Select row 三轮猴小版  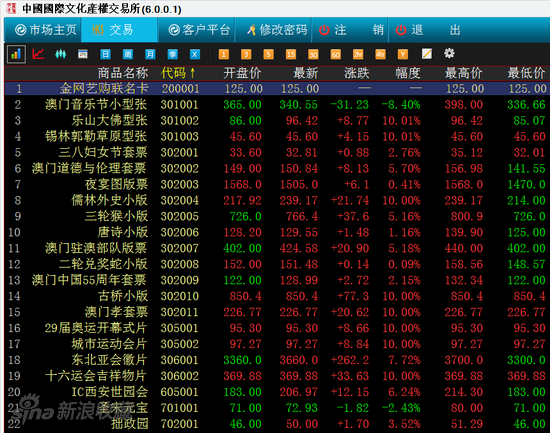click(x=277, y=216)
